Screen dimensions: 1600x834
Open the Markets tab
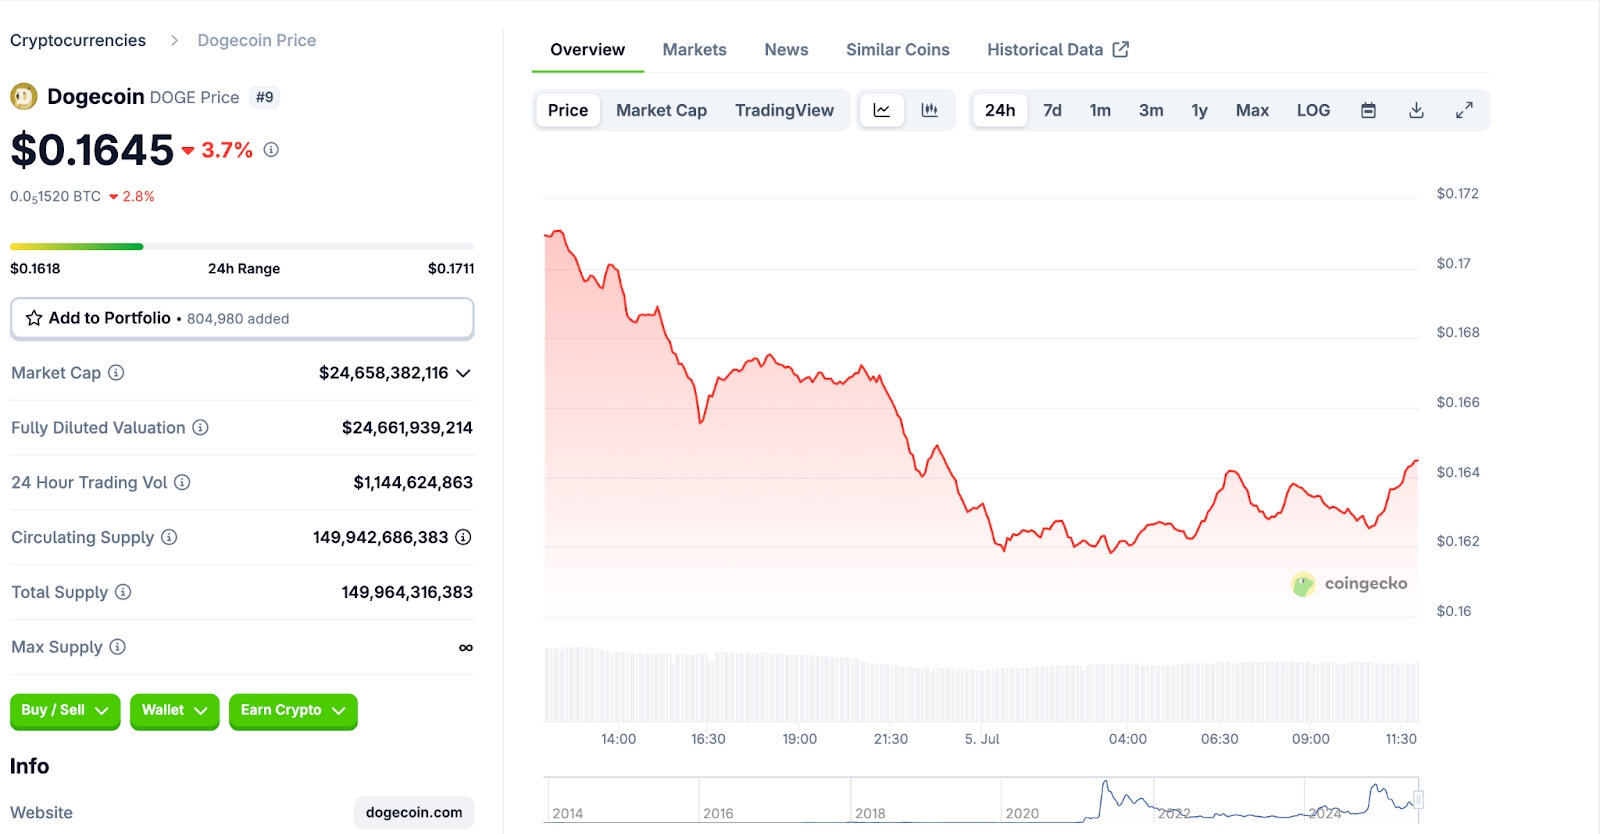(694, 49)
